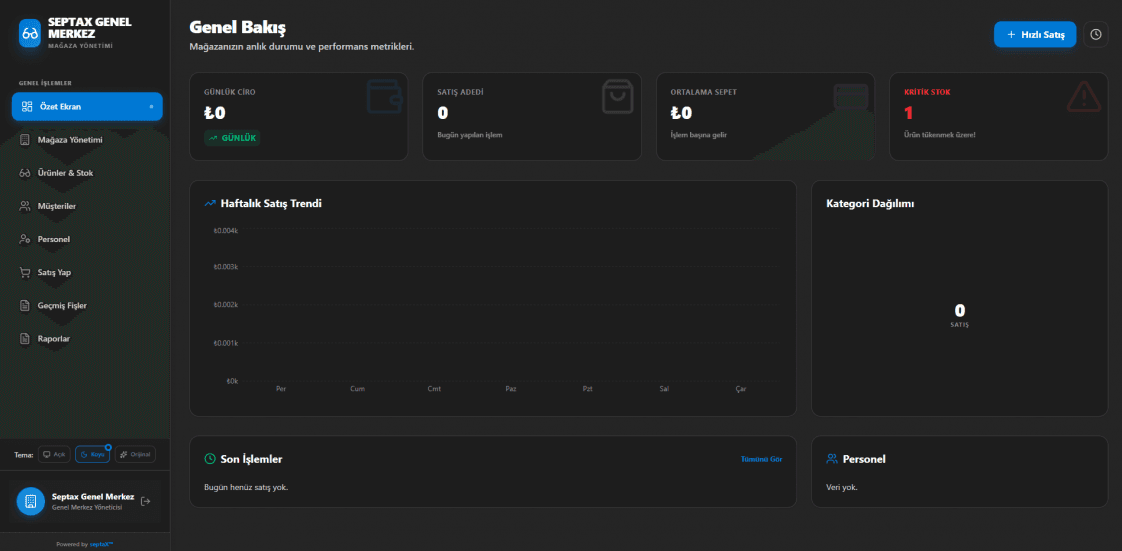The image size is (1122, 551).
Task: Click the Septax glasses logo icon
Action: [x=30, y=33]
